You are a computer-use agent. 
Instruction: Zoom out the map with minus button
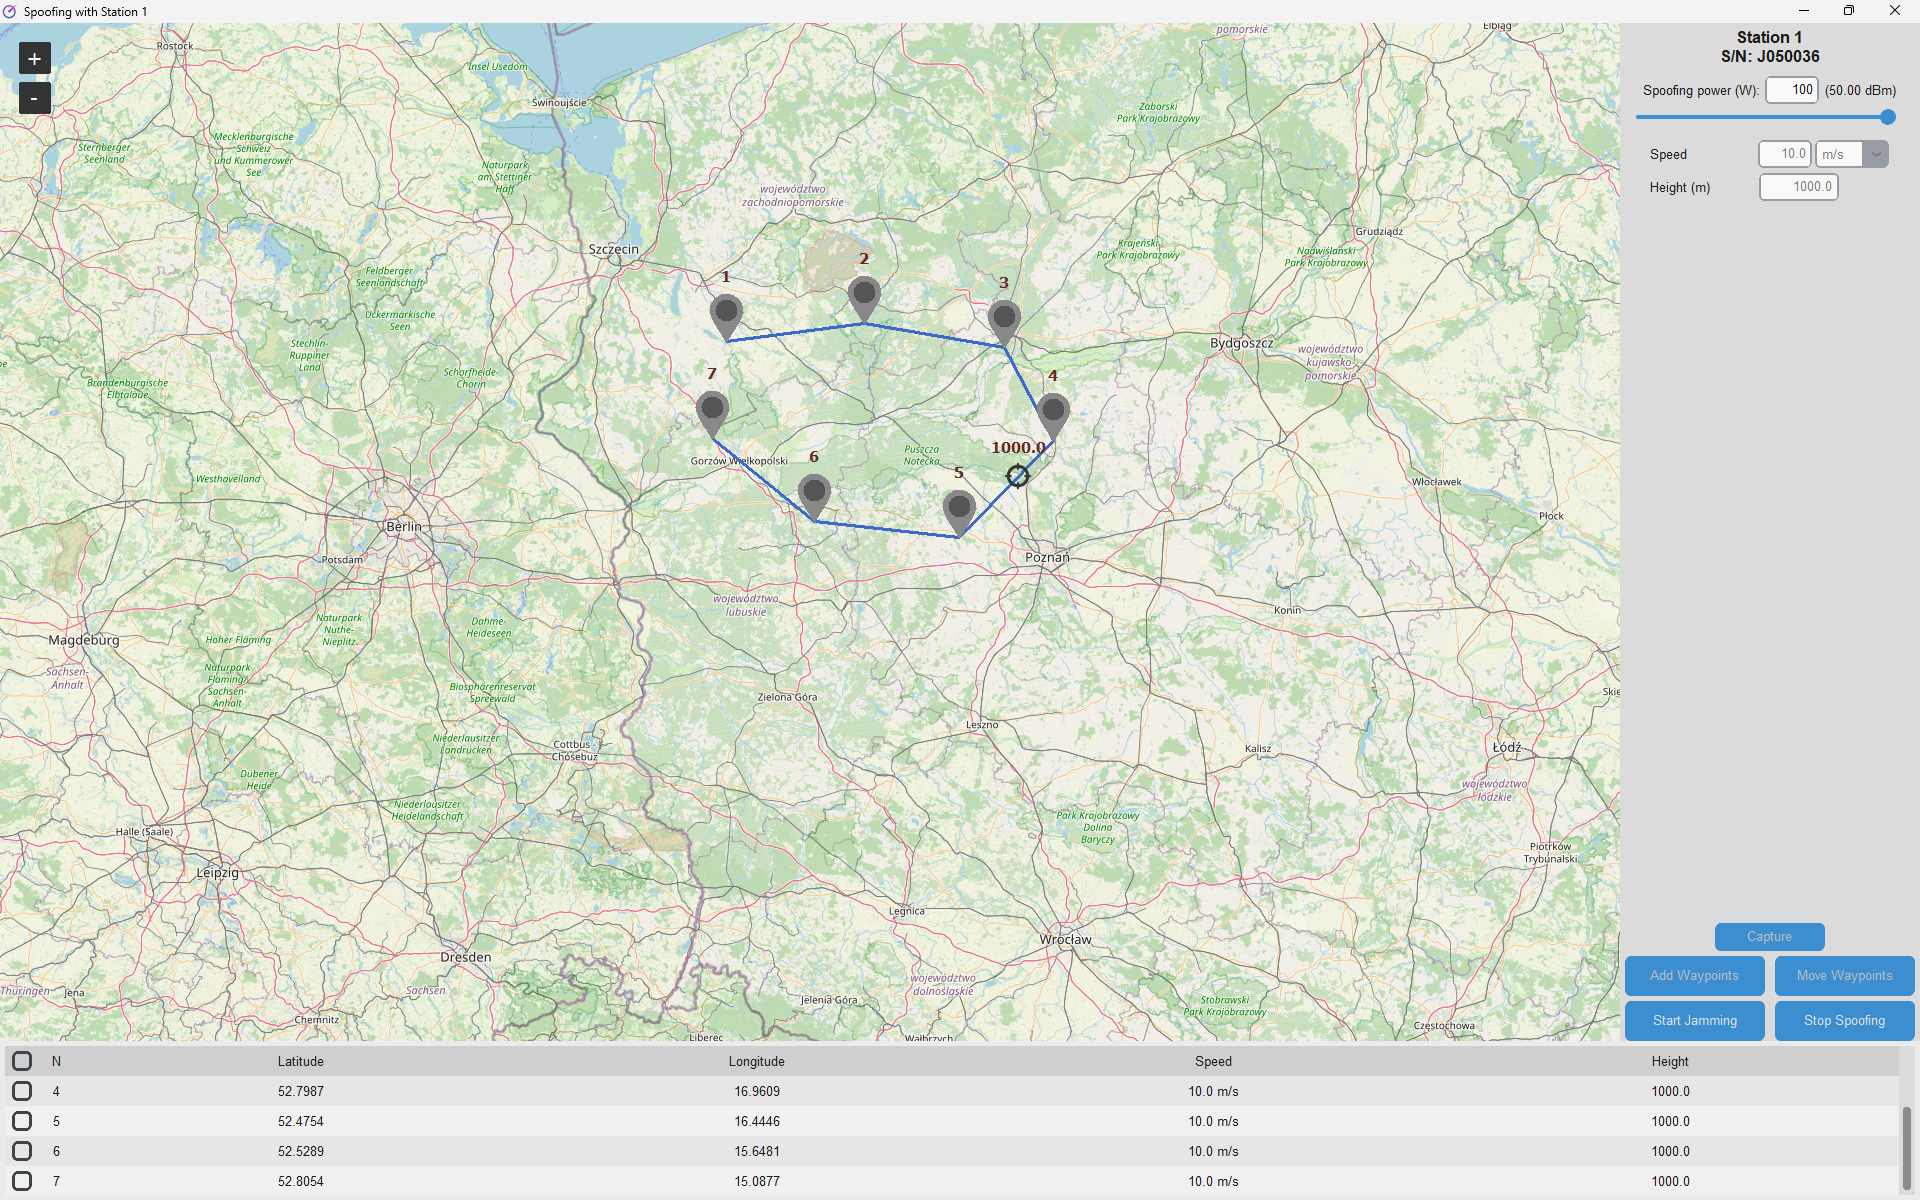34,98
